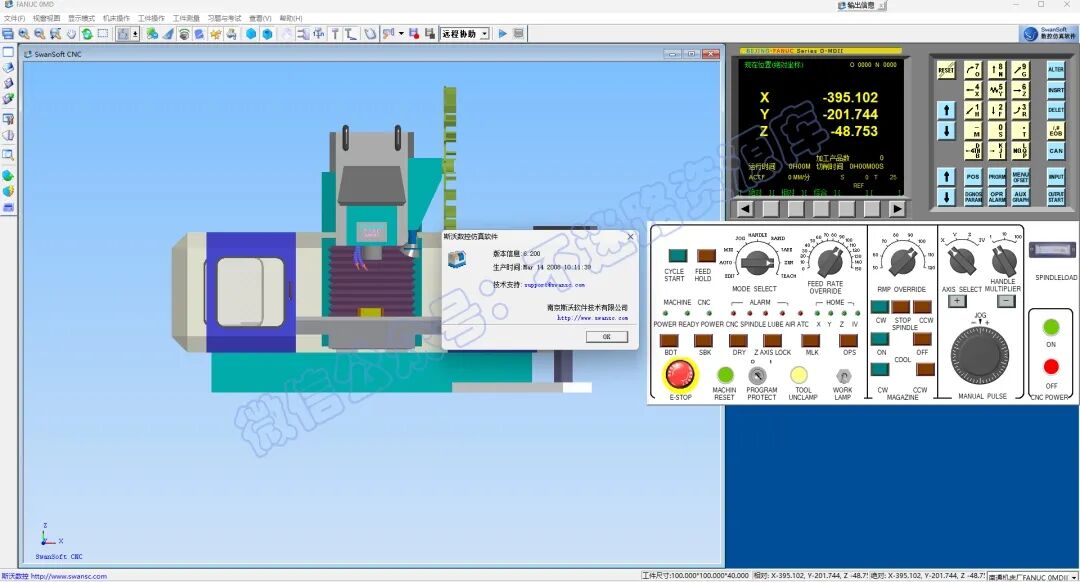Image resolution: width=1080 pixels, height=582 pixels.
Task: Click the CYCLE START button
Action: 678,256
